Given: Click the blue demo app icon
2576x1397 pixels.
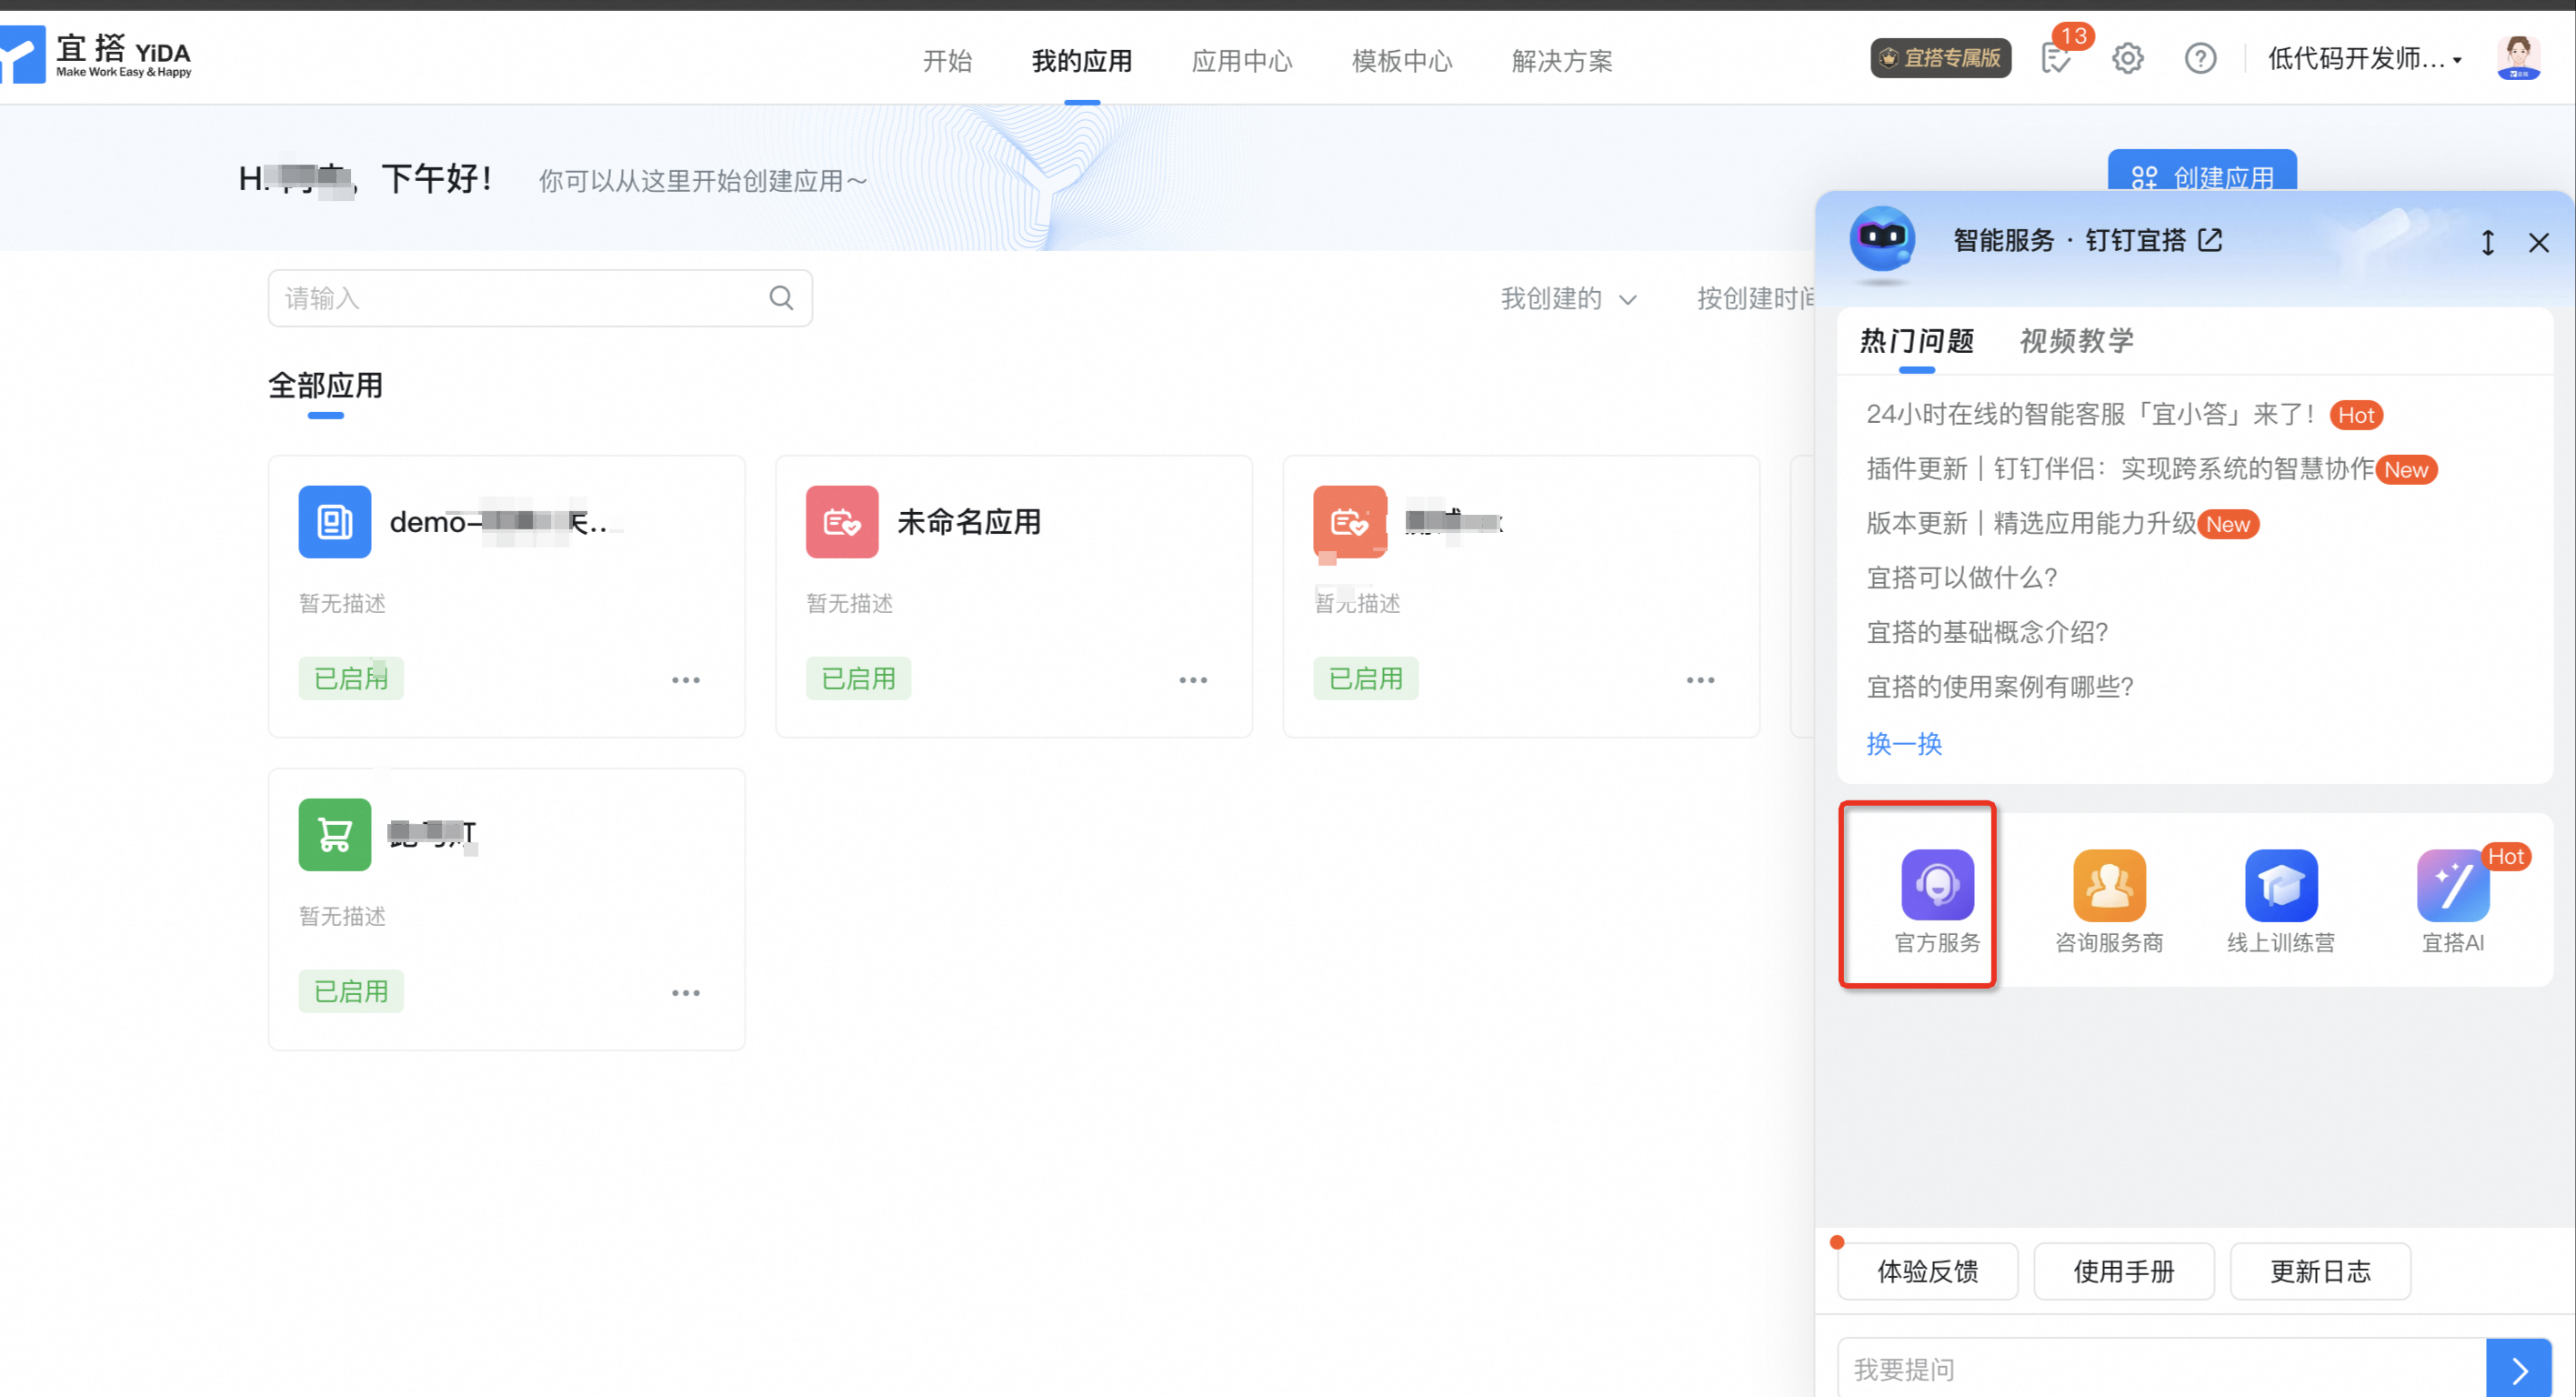Looking at the screenshot, I should pos(335,522).
